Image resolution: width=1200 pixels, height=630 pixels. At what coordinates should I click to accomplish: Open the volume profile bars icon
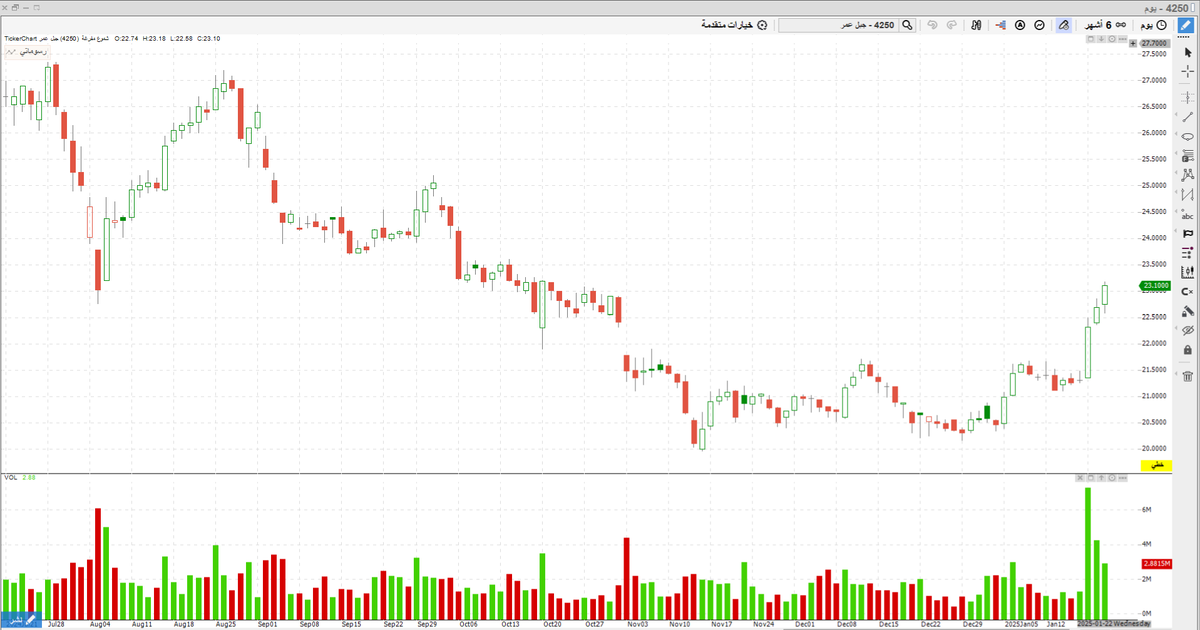click(x=1001, y=25)
